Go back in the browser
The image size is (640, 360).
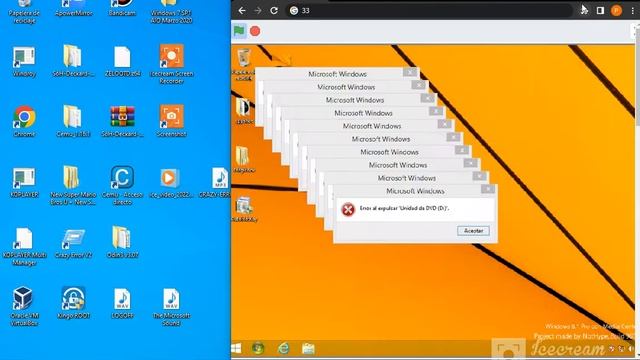(242, 11)
